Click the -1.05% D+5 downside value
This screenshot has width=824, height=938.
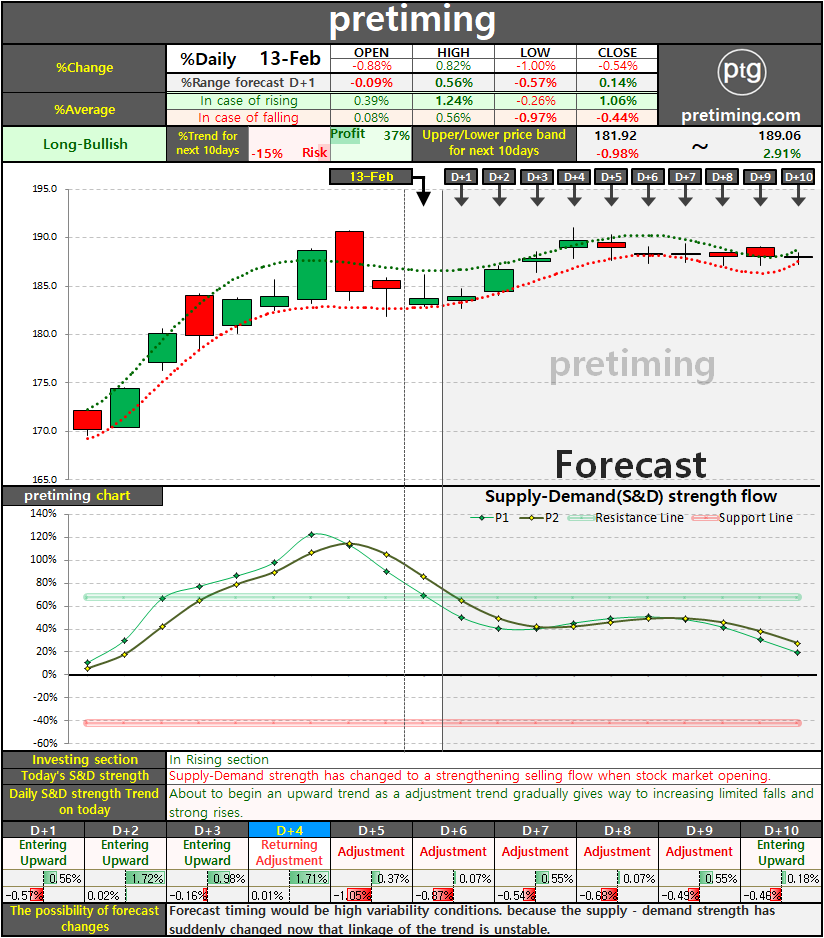353,896
